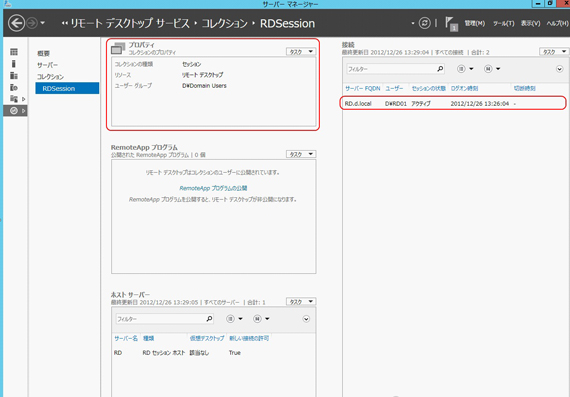Expand the connections filter criteria chevron
Image resolution: width=570 pixels, height=397 pixels.
(x=559, y=69)
